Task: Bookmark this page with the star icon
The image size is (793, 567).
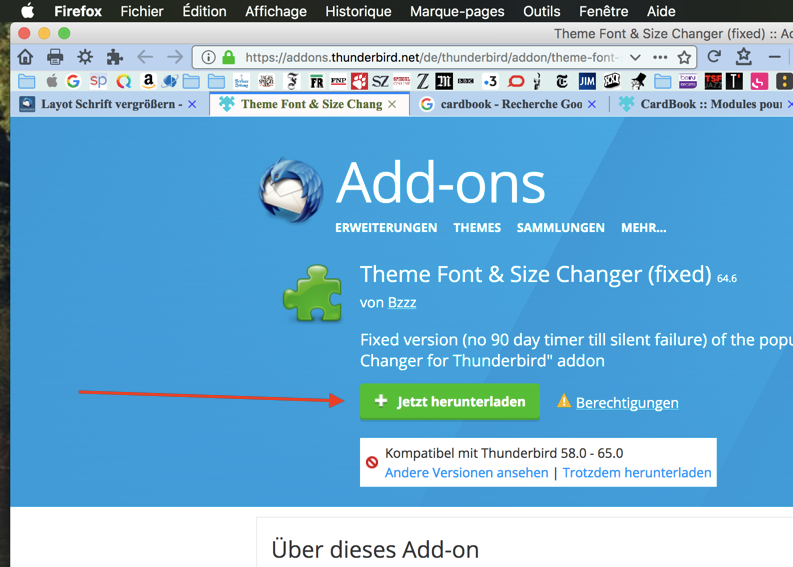Action: (684, 57)
